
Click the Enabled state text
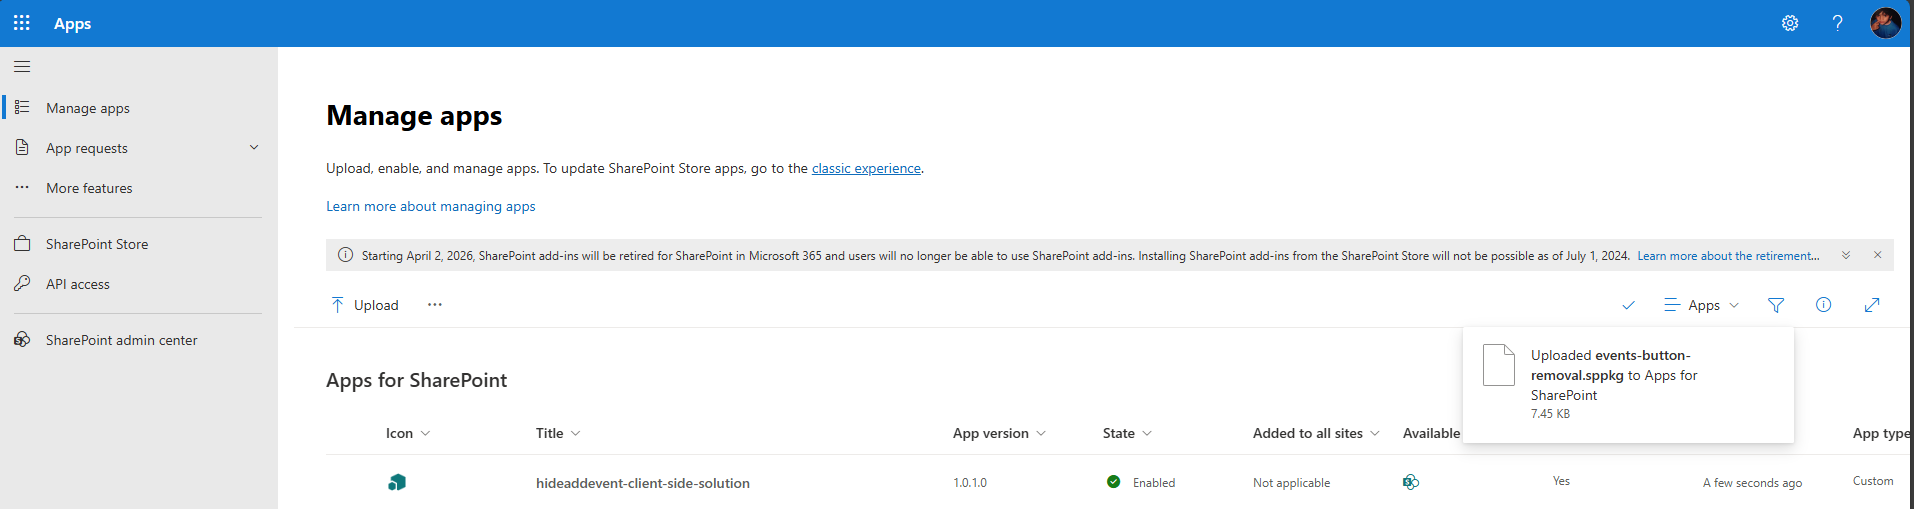tap(1154, 483)
